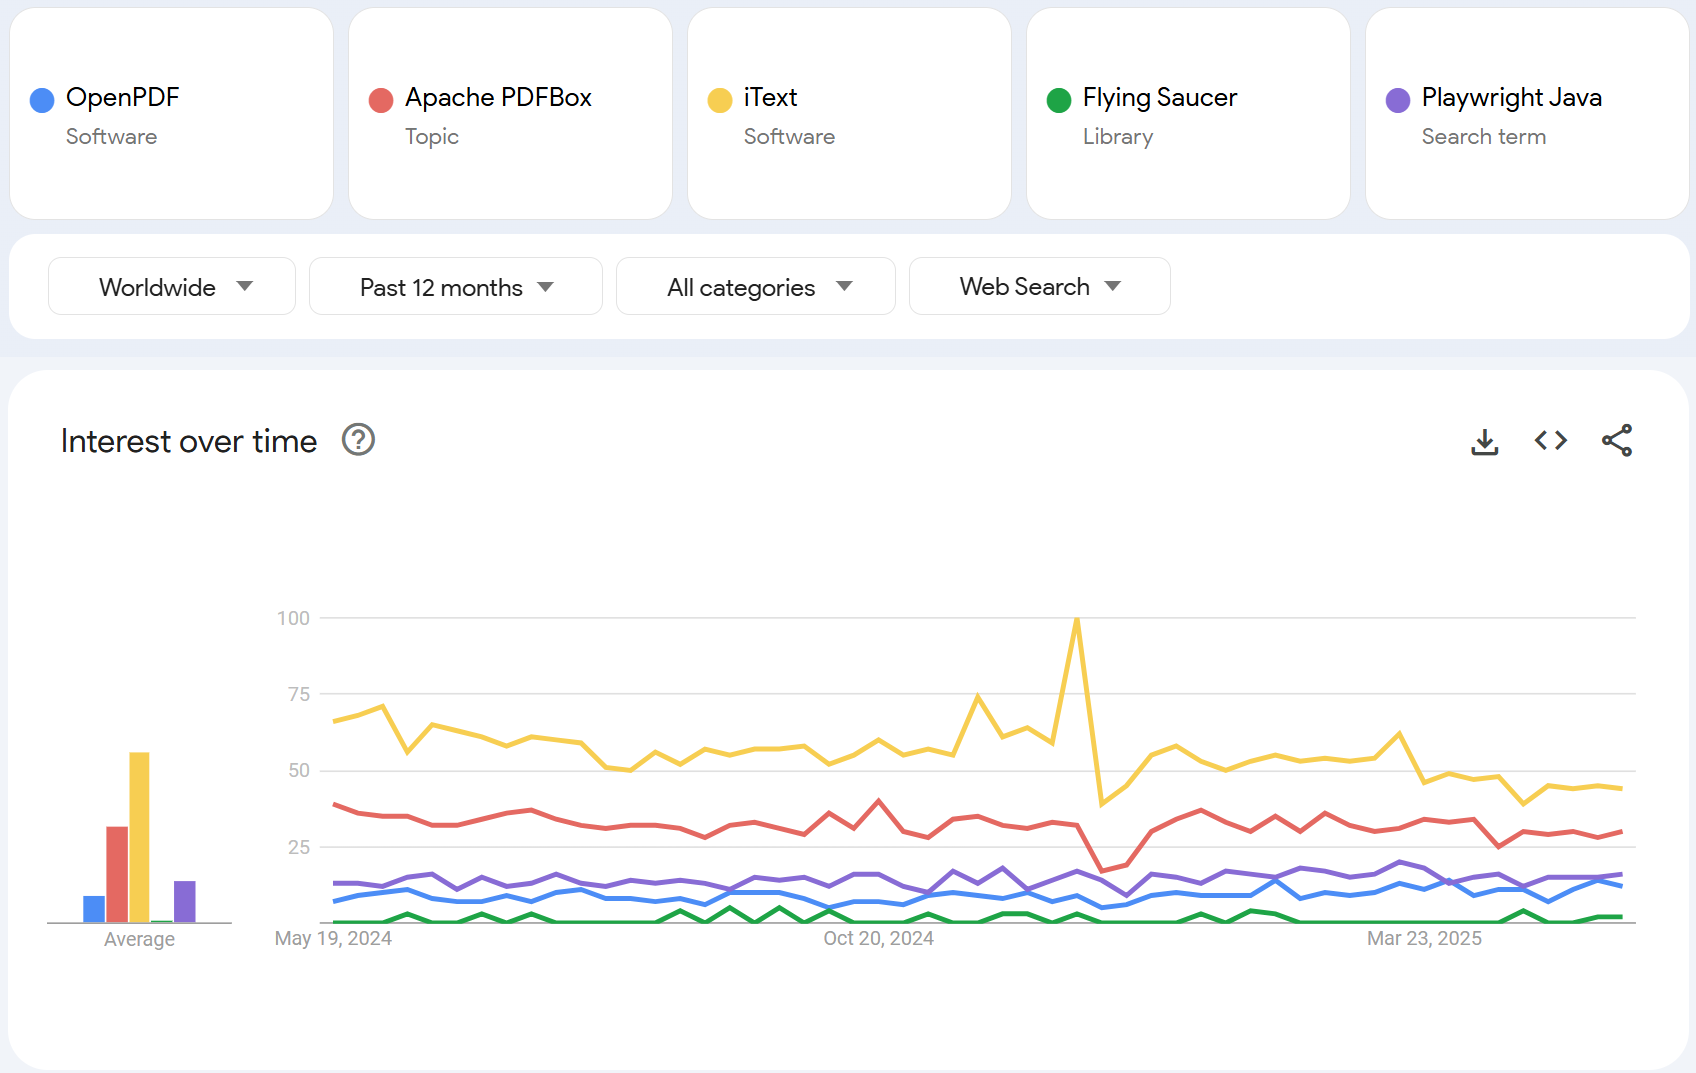Click the yellow iText average bar
1696x1073 pixels.
pyautogui.click(x=139, y=837)
